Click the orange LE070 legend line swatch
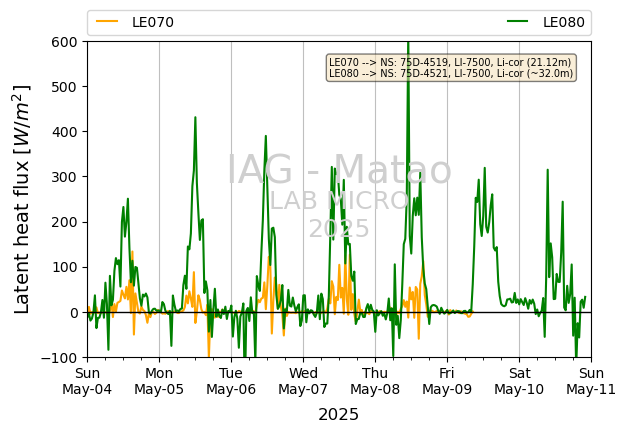 click(107, 22)
